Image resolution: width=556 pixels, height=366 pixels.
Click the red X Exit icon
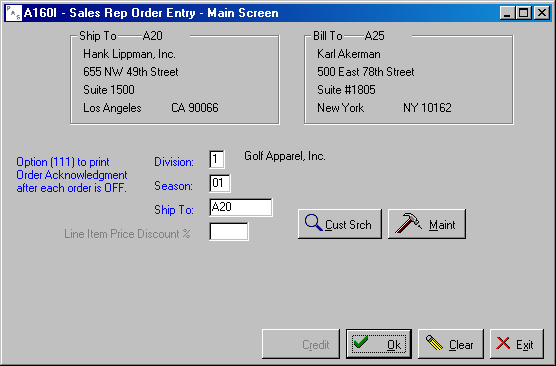(503, 343)
